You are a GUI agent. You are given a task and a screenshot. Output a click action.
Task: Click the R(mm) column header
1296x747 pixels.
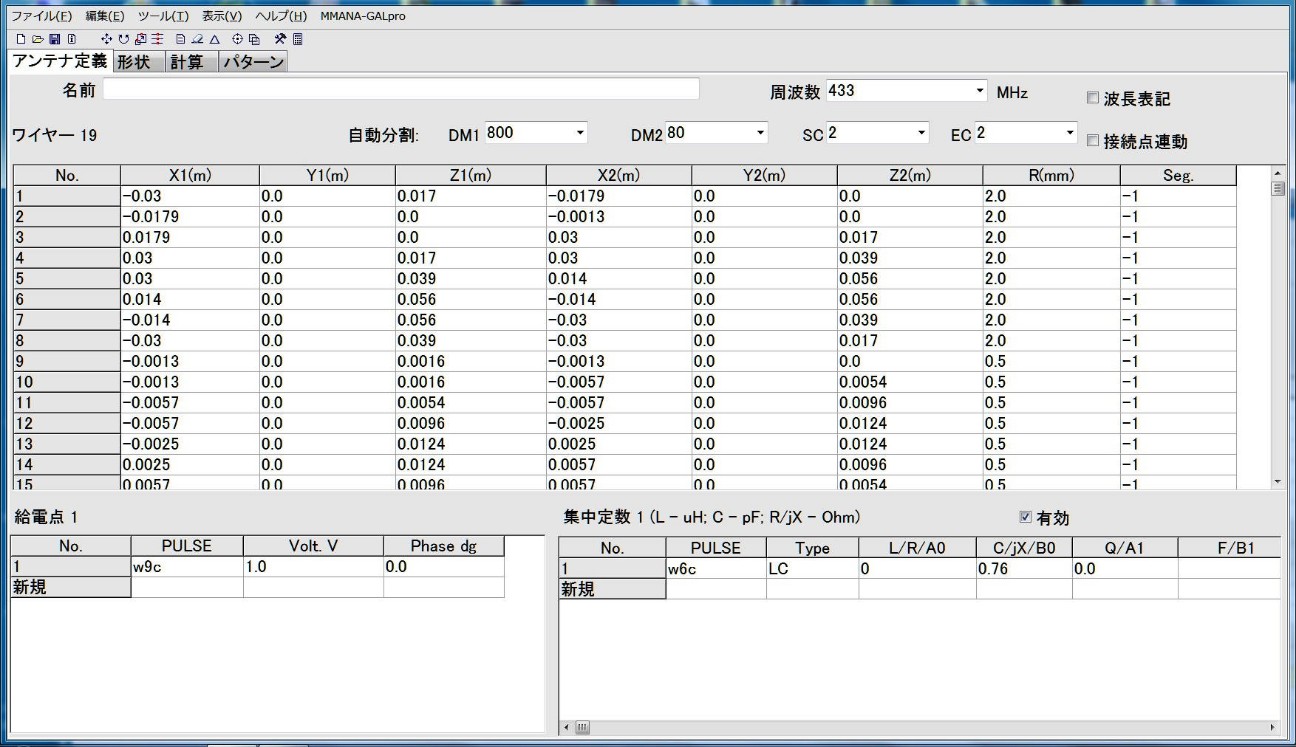click(x=1050, y=176)
